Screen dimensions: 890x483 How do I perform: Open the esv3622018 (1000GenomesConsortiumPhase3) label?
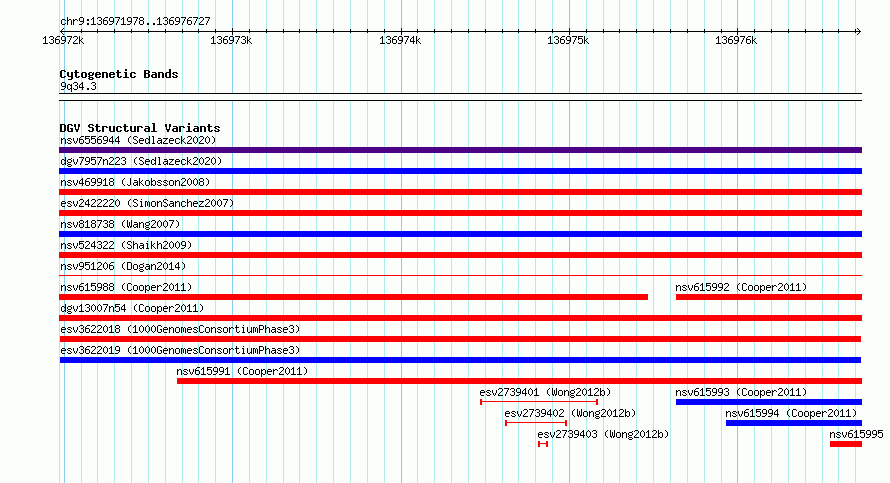coord(180,329)
